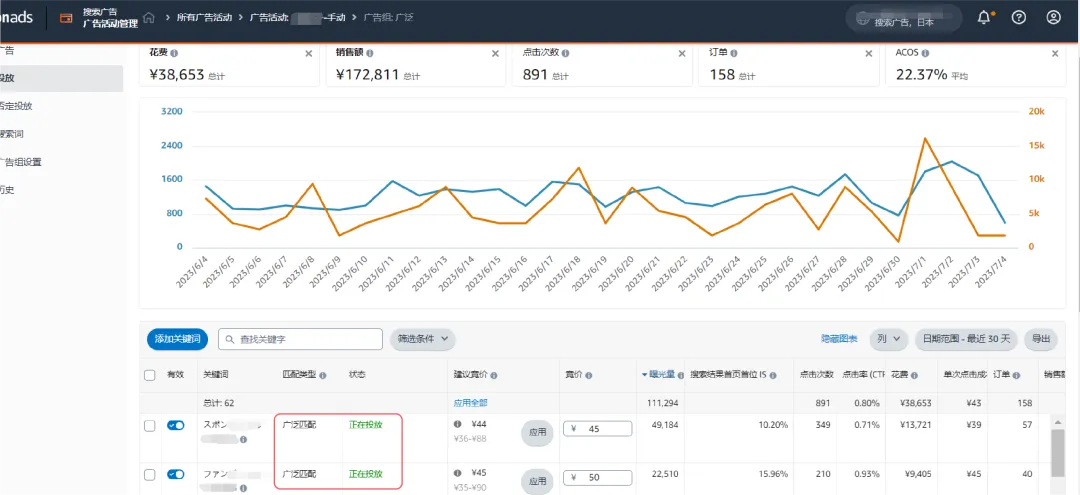This screenshot has width=1080, height=495.
Task: Click the 点击次数 column header
Action: 817,375
